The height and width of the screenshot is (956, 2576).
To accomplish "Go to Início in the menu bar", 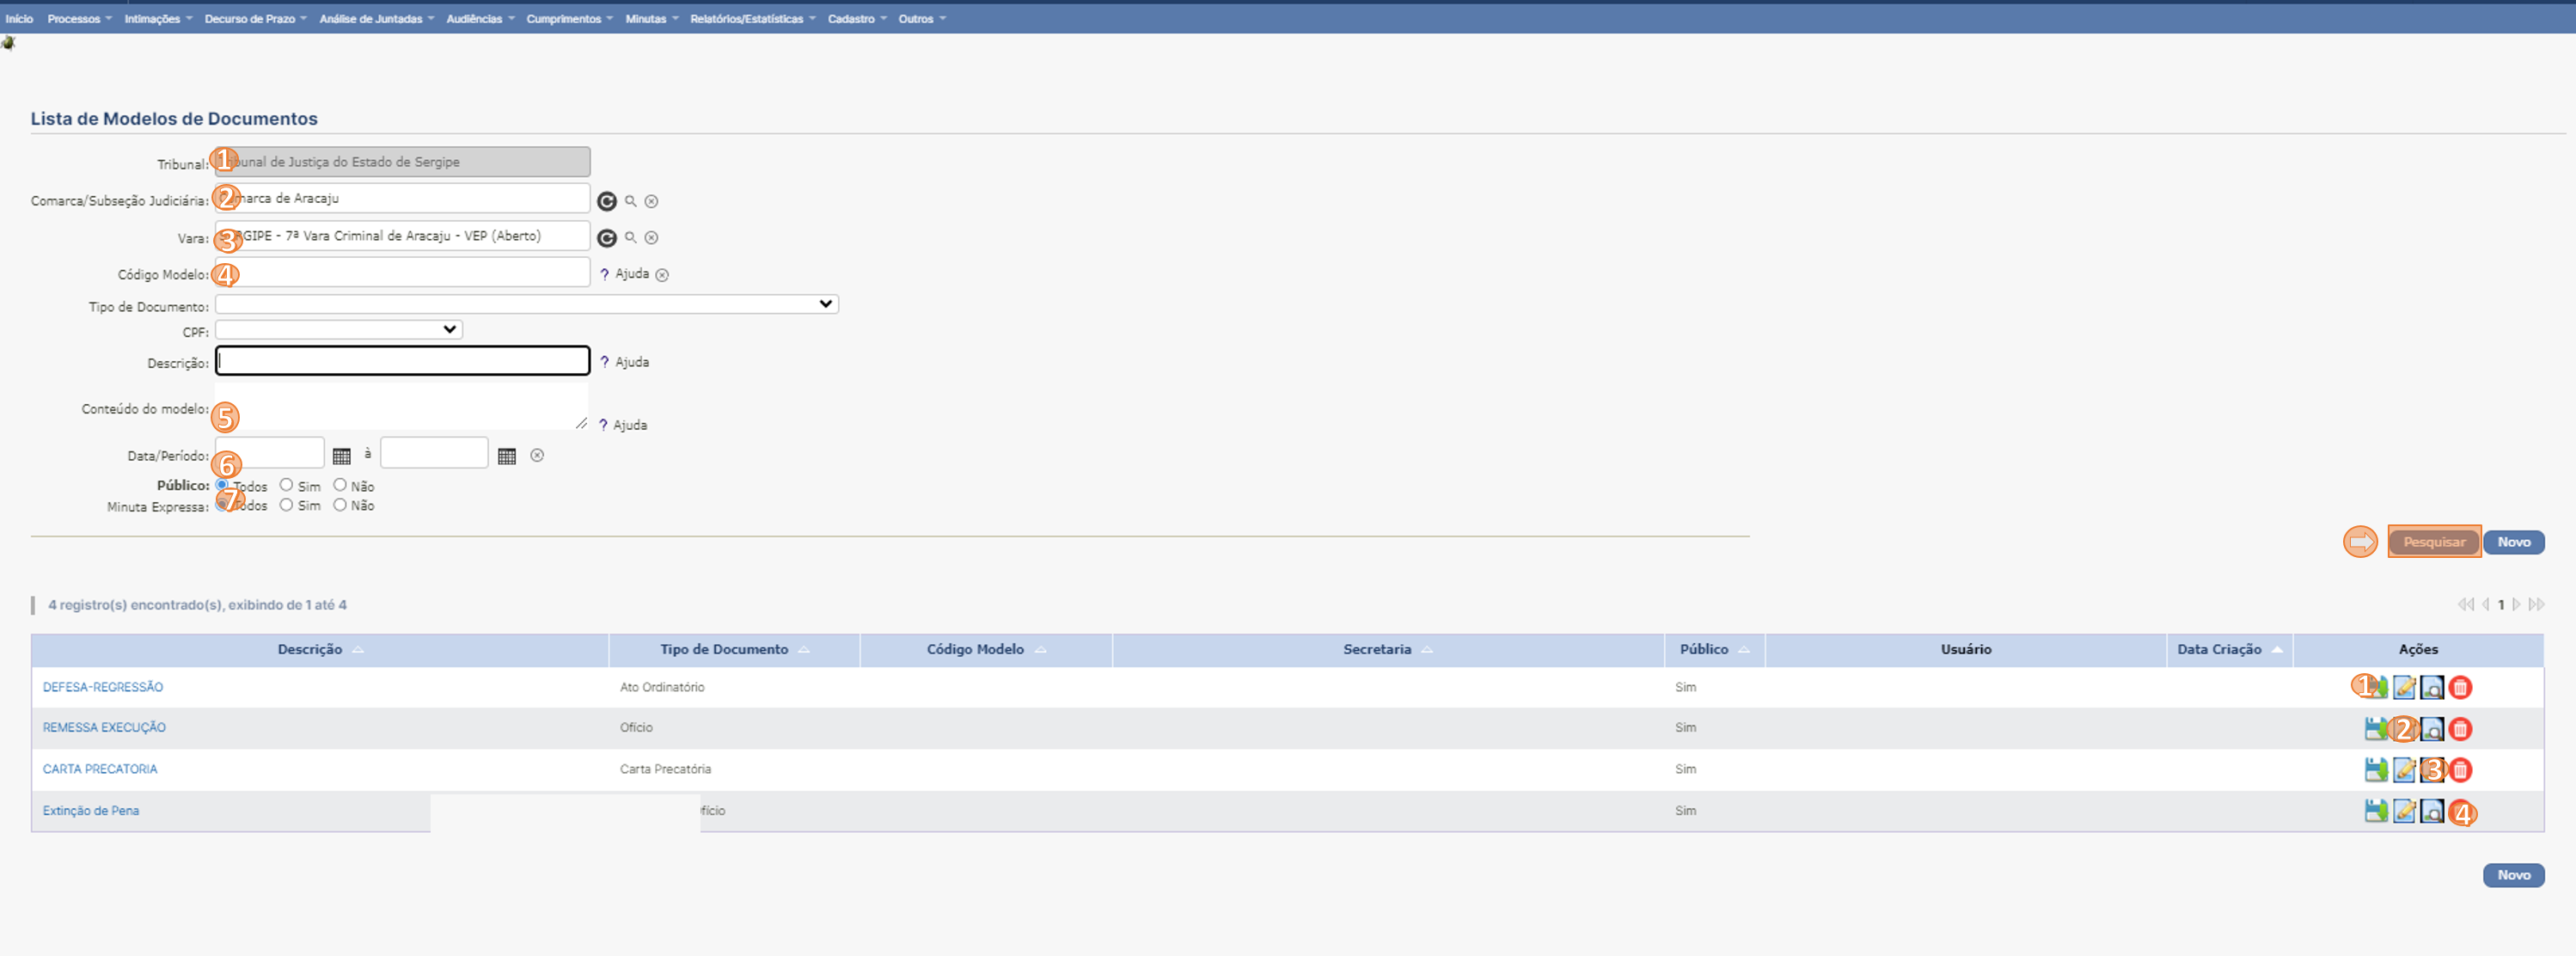I will [x=19, y=19].
